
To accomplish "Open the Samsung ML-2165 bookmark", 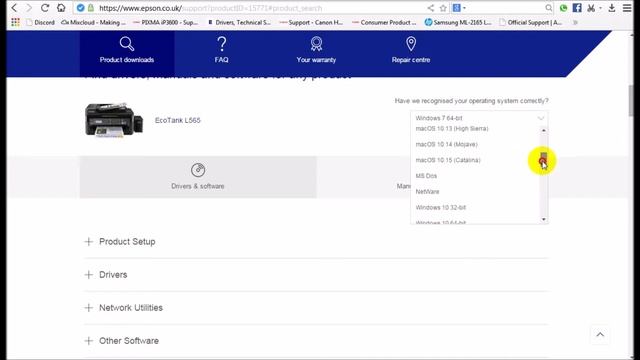I will pos(458,22).
